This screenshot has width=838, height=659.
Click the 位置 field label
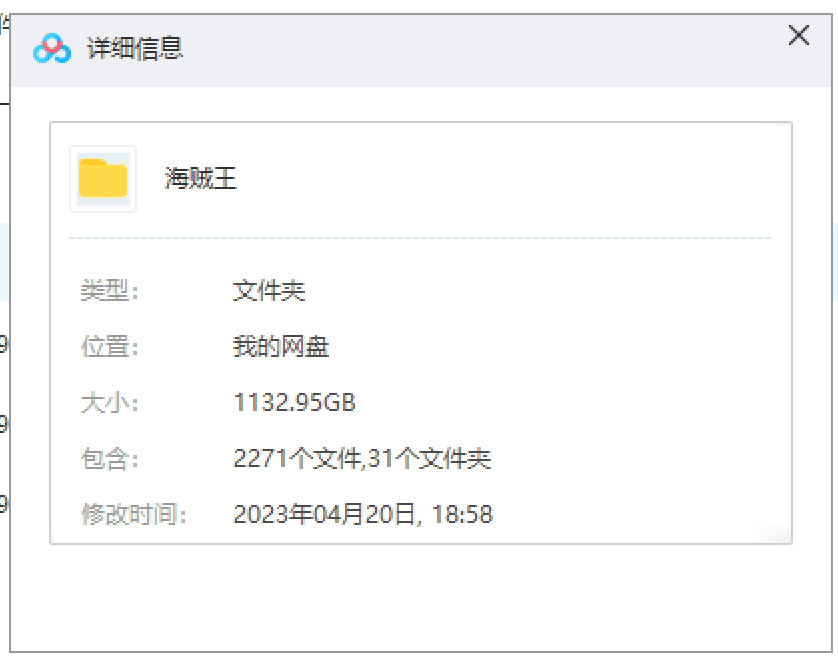coord(110,346)
